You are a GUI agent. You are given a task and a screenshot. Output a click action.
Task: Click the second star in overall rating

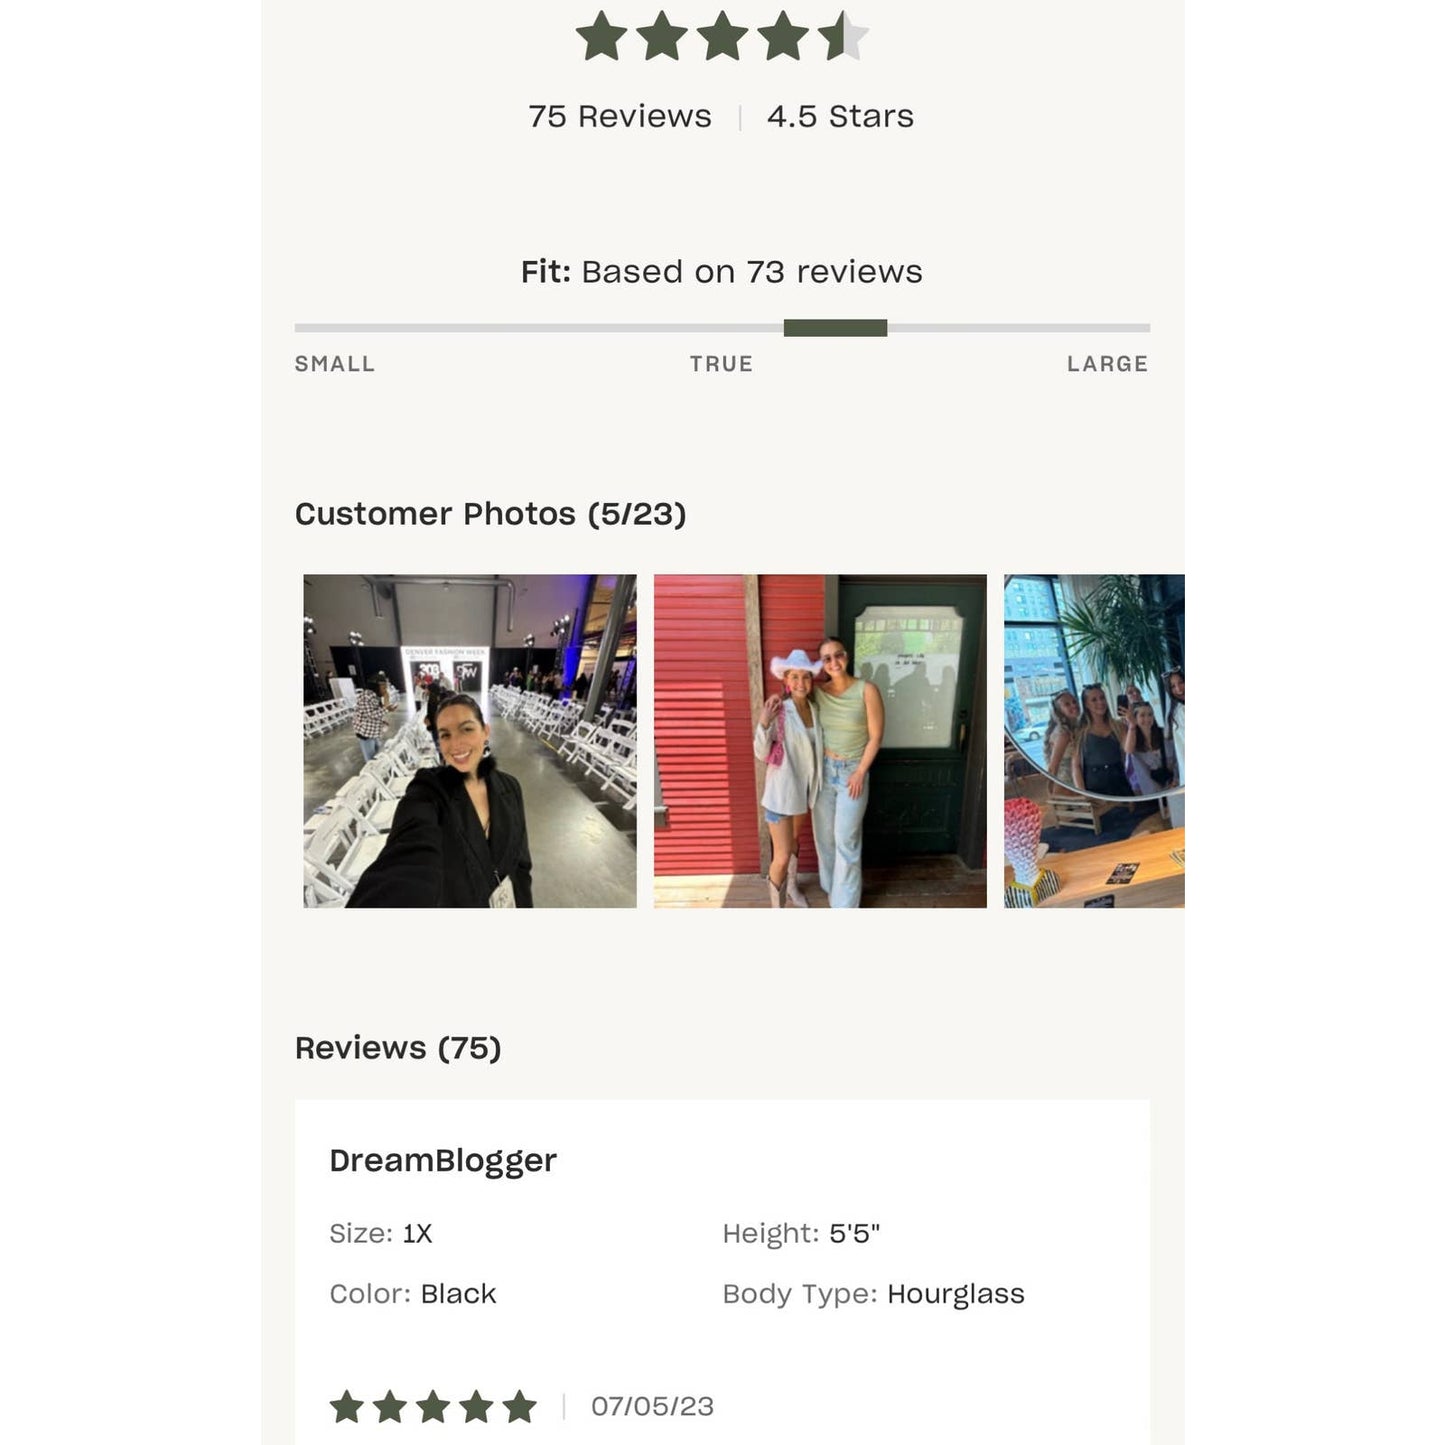pyautogui.click(x=662, y=36)
